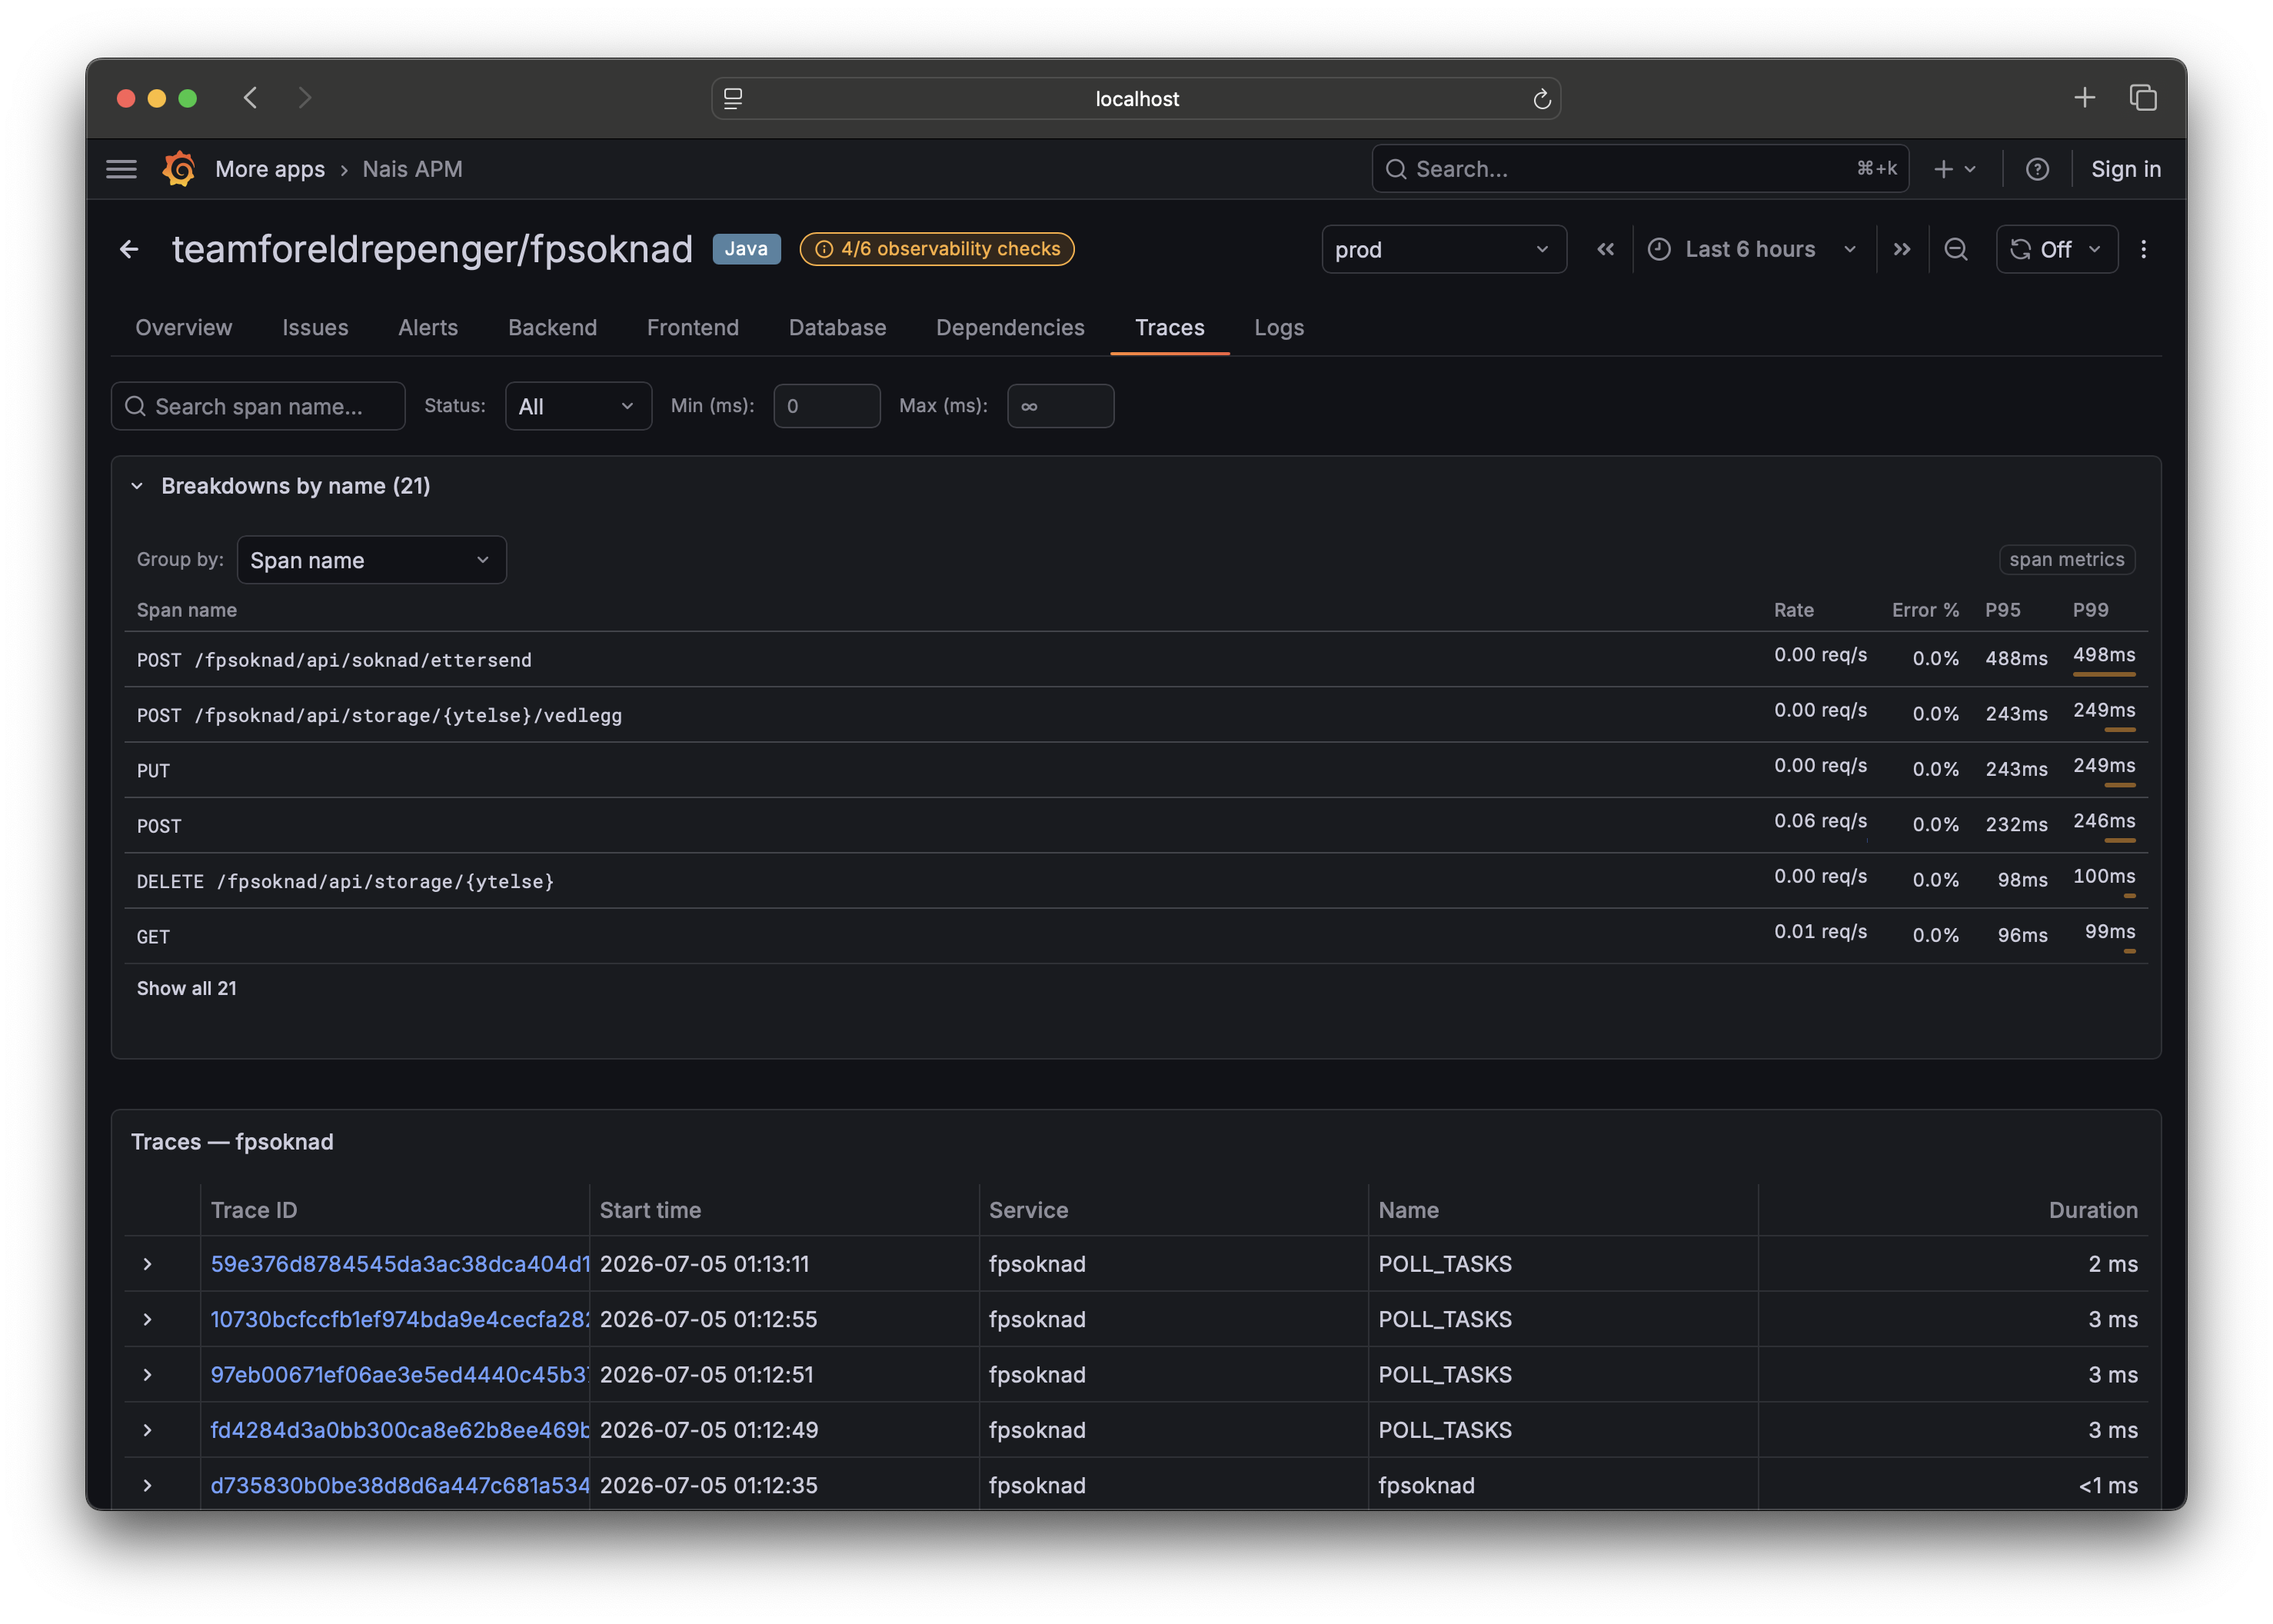Click the Grafana logo icon
Viewport: 2273px width, 1624px height.
pos(179,169)
